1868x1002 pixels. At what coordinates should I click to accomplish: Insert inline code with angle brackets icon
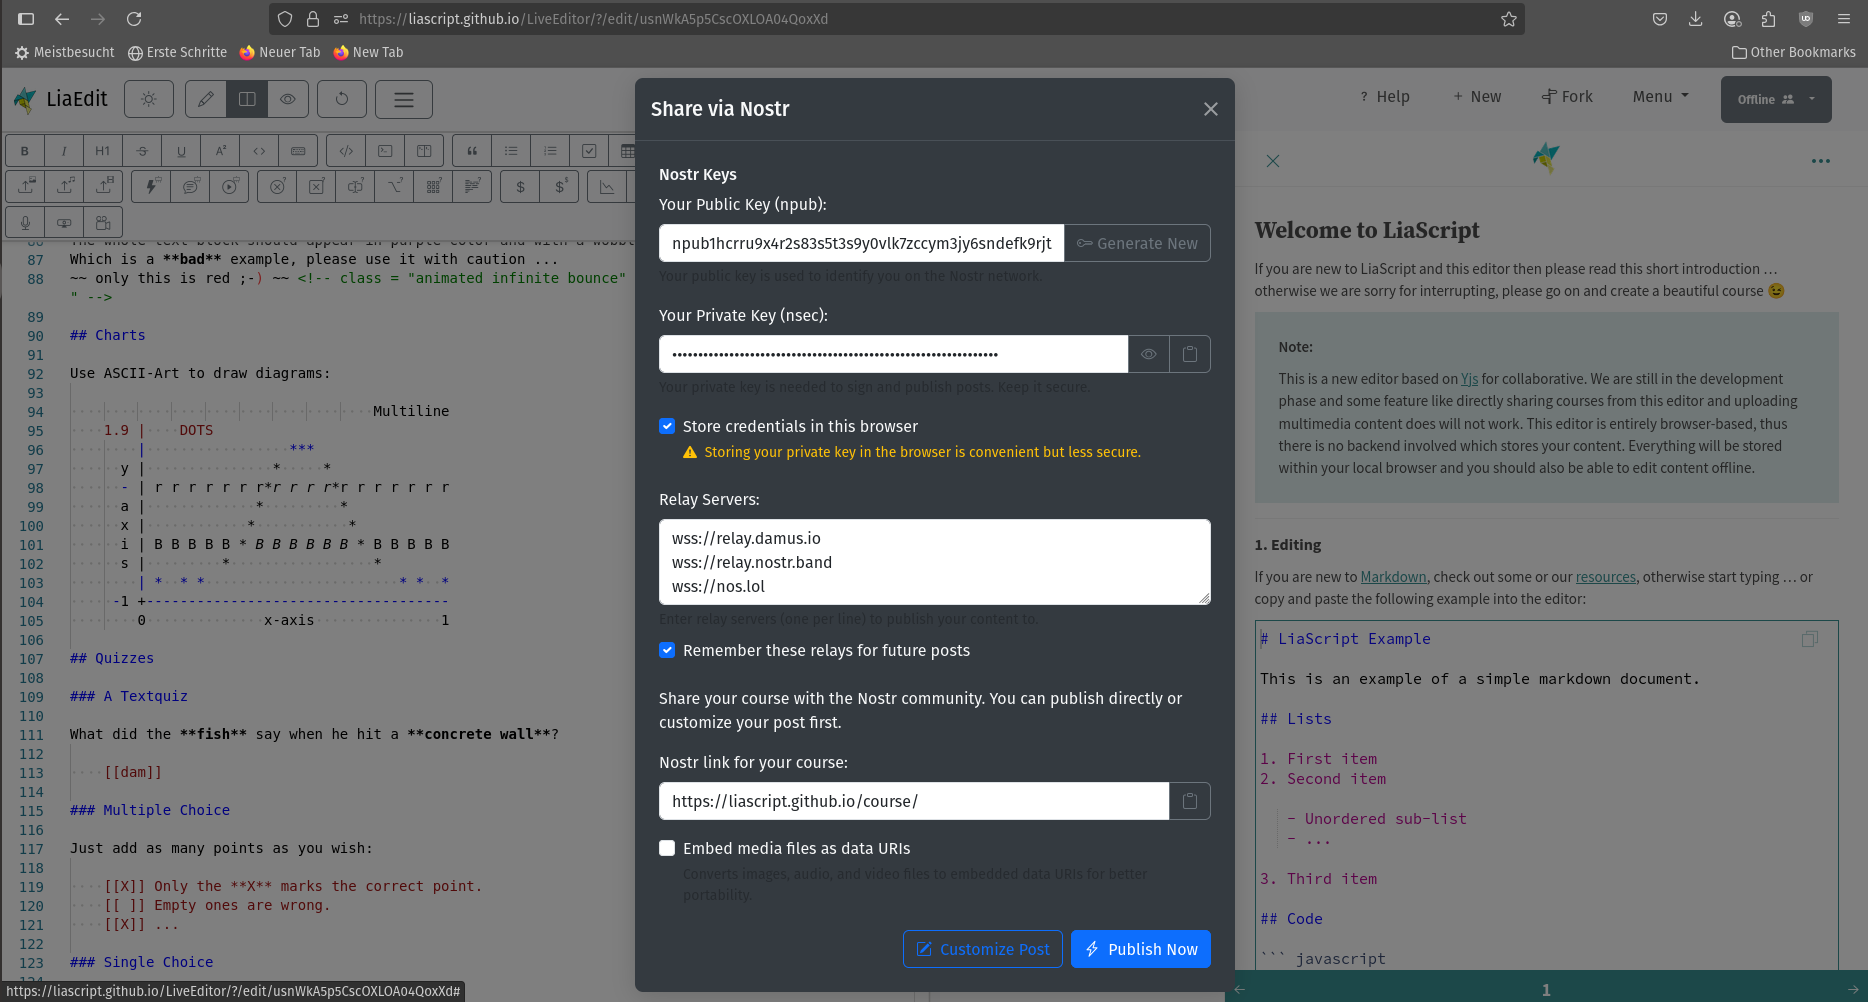point(259,151)
